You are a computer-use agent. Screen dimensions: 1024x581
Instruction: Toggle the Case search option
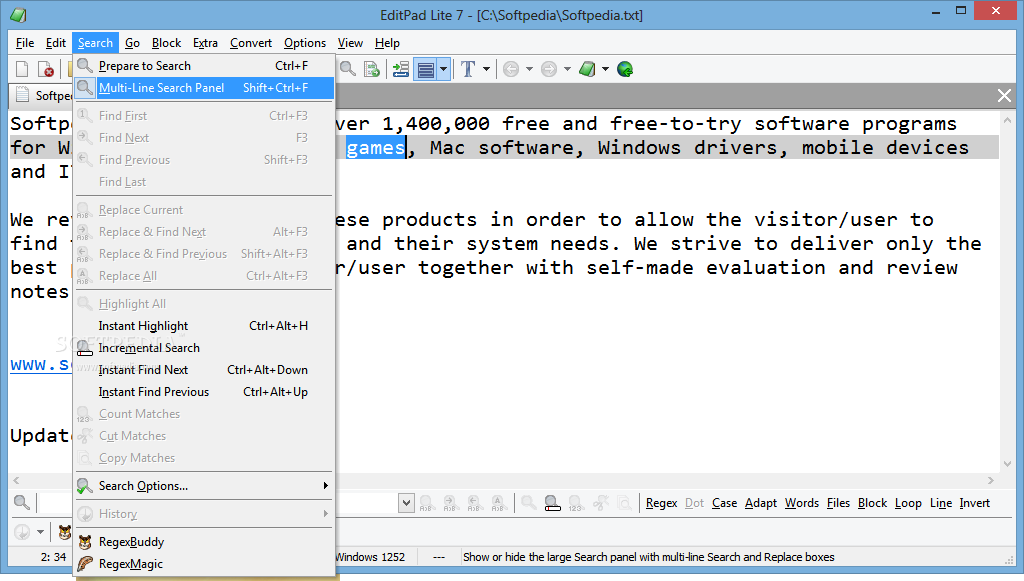pos(724,503)
